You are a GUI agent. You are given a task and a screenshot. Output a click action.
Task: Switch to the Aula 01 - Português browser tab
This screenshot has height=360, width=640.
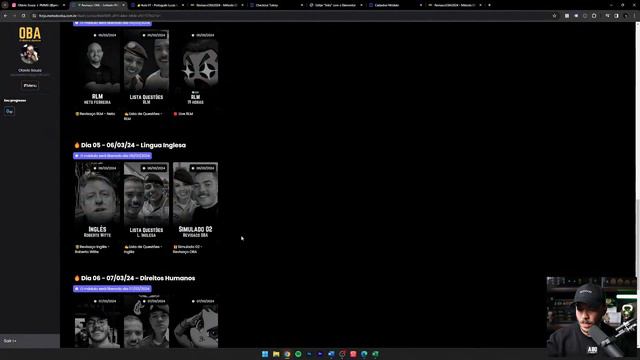157,5
